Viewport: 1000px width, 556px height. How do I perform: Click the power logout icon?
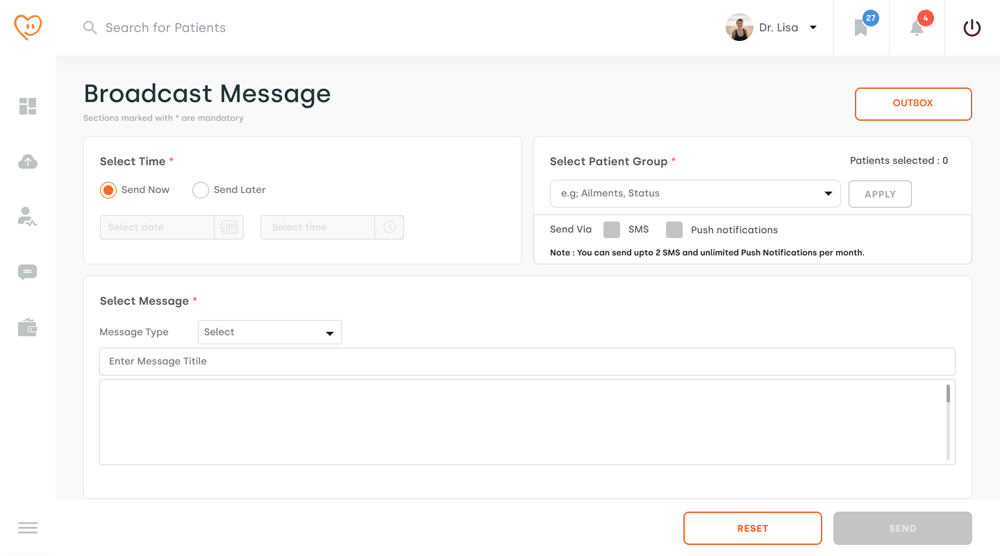point(972,28)
